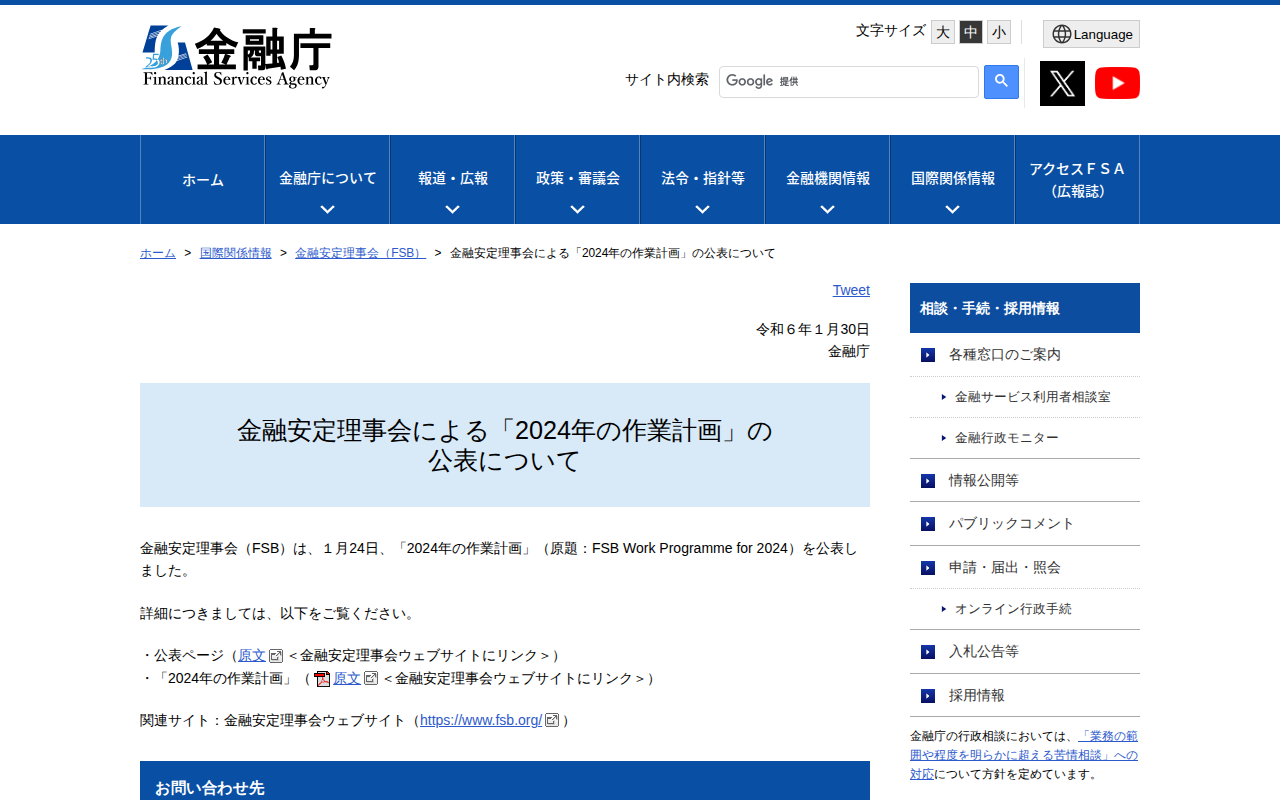
Task: Click the Tweet link
Action: [x=851, y=290]
